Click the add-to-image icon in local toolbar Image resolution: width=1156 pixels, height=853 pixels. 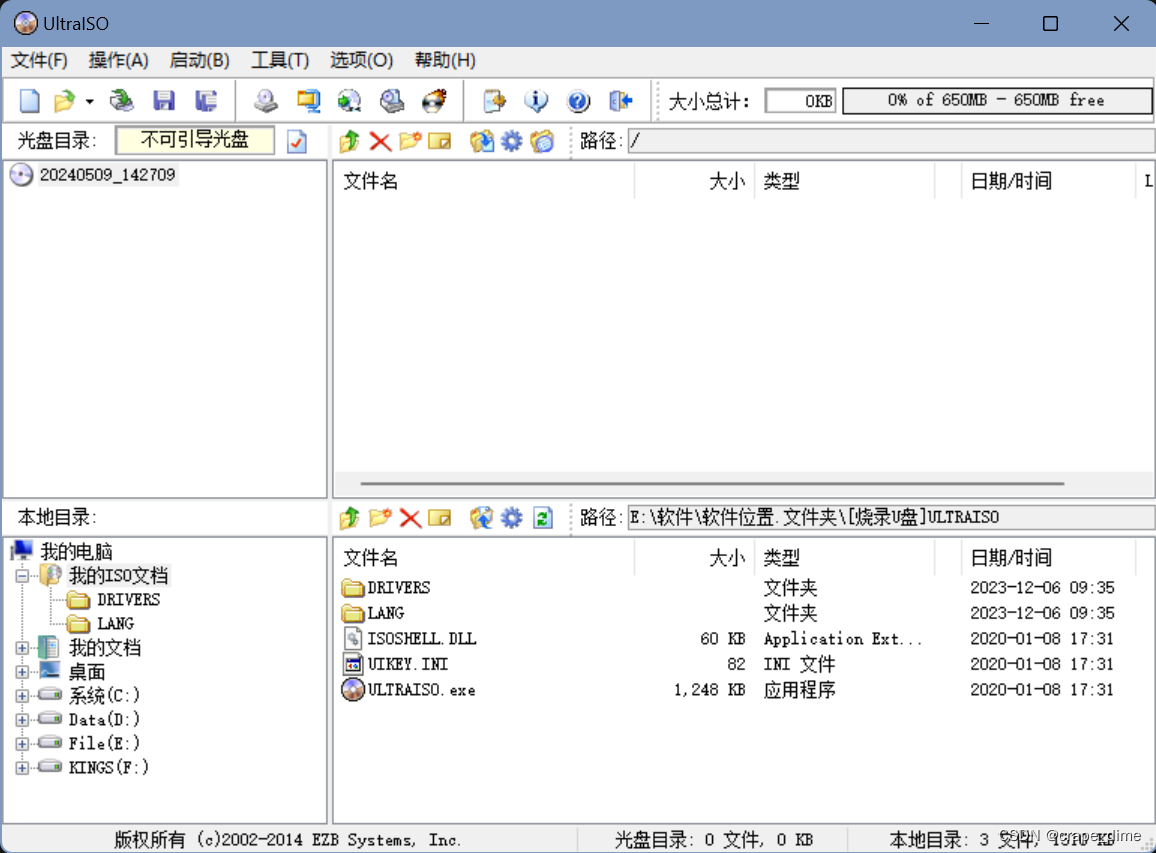pyautogui.click(x=481, y=518)
